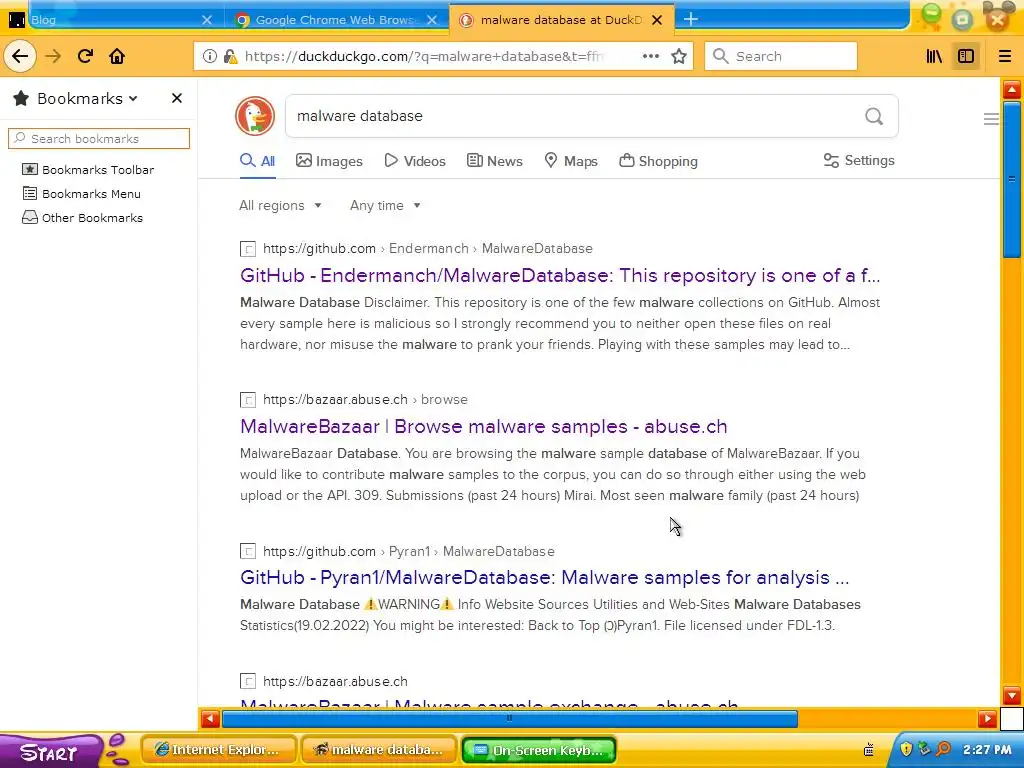This screenshot has height=768, width=1024.
Task: Open MalwareBazaar Browse malware samples result
Action: 483,426
